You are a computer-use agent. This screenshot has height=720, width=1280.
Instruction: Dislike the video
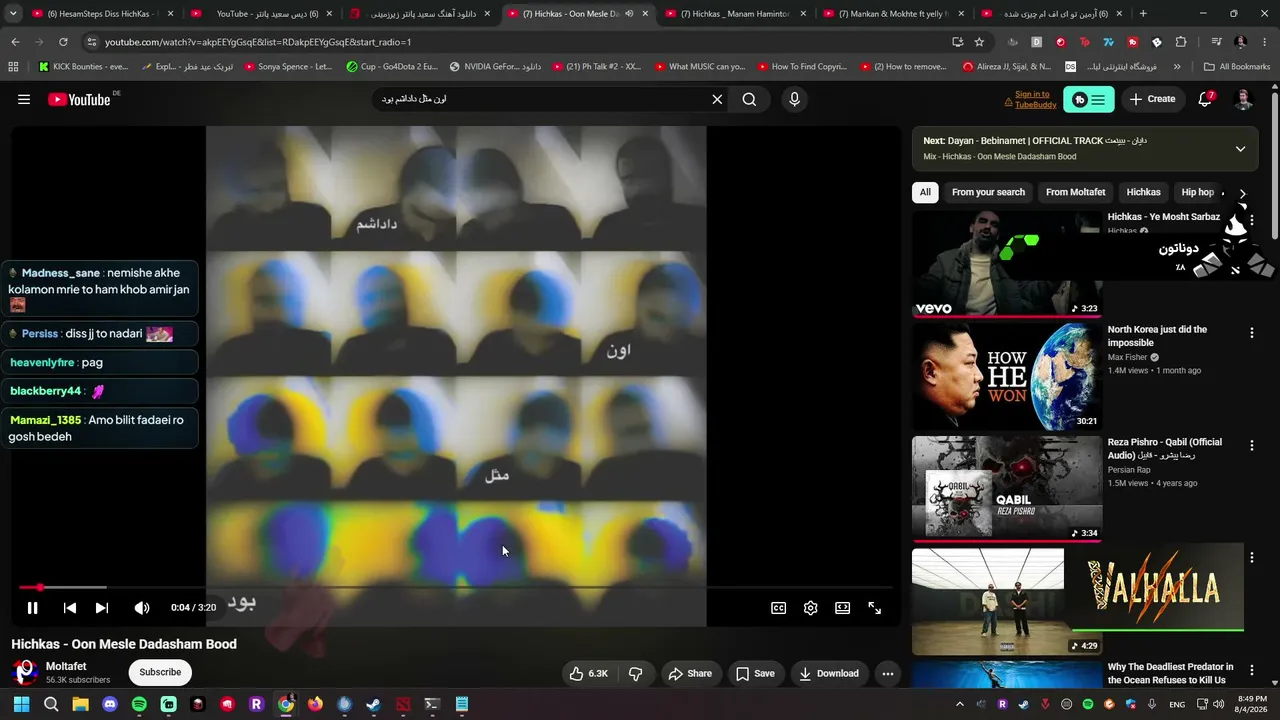pos(635,673)
